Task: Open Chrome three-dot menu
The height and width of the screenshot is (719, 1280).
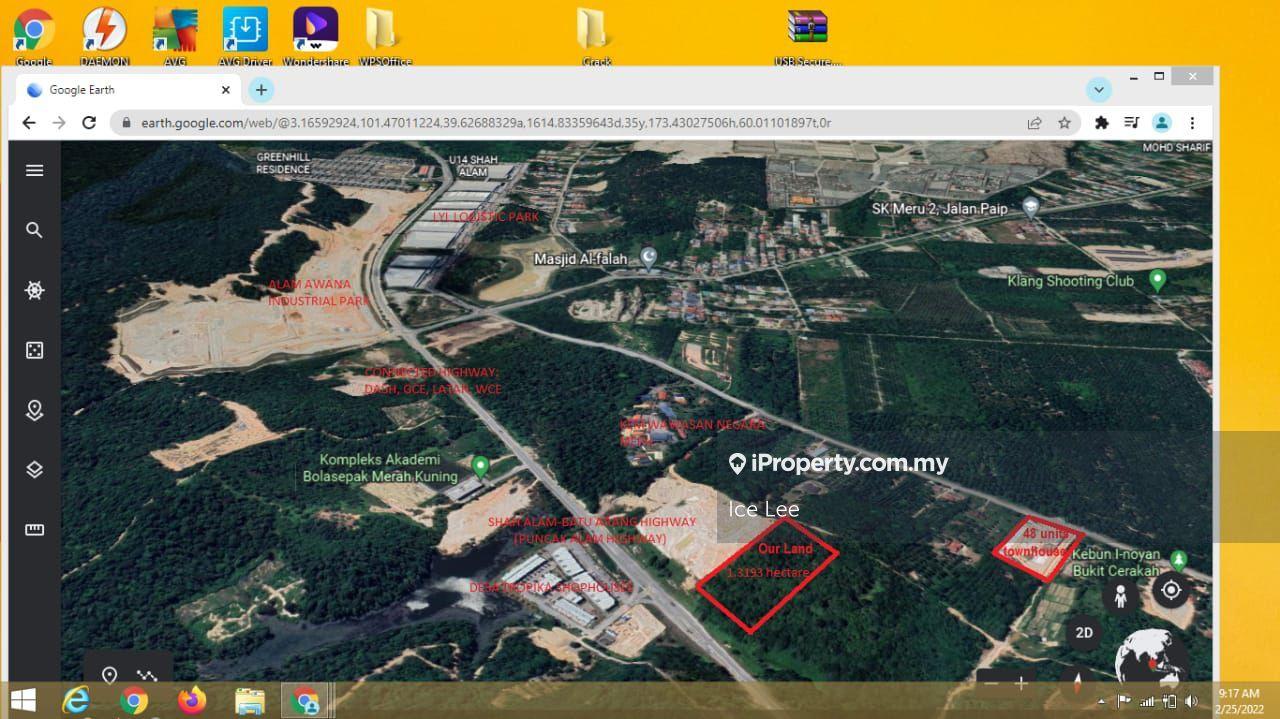Action: coord(1192,123)
